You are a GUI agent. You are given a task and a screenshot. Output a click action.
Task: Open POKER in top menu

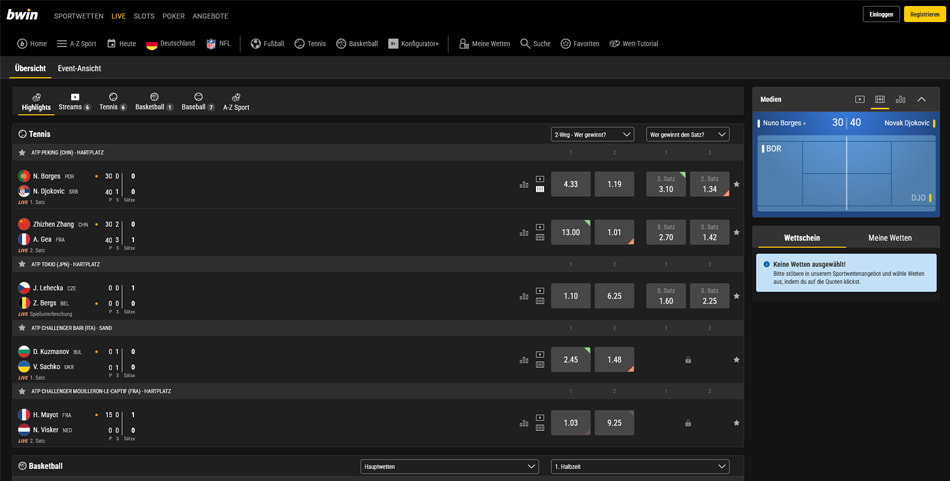pos(173,16)
